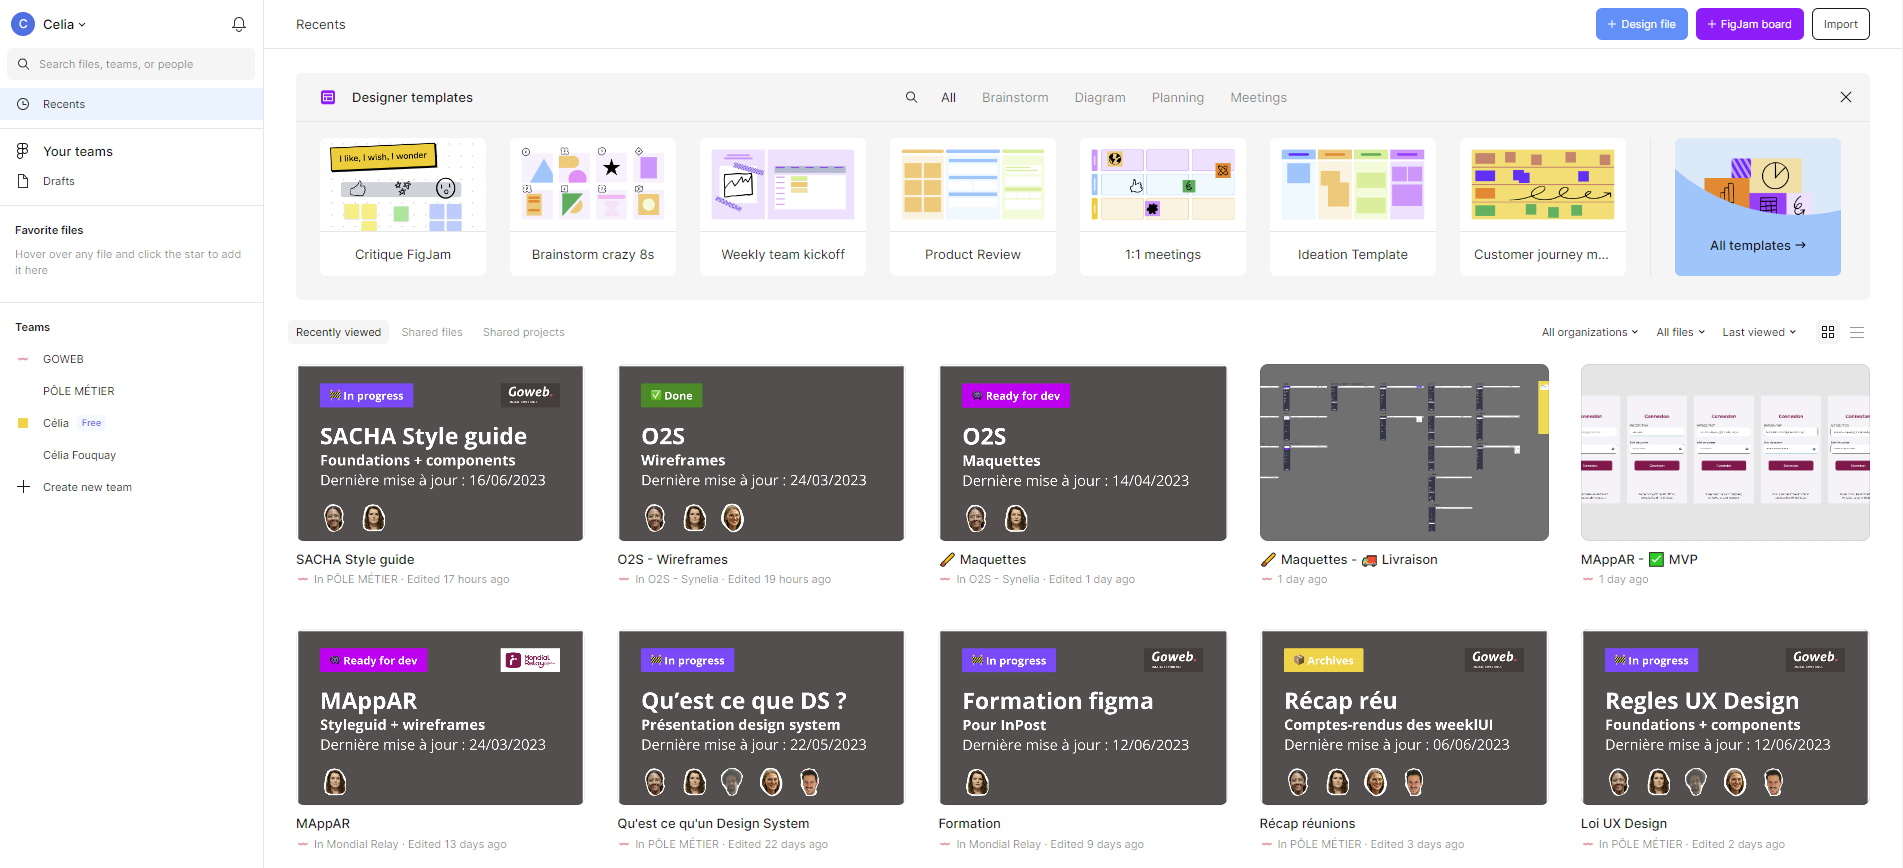1903x868 pixels.
Task: Switch to the Shared projects tab
Action: tap(523, 332)
